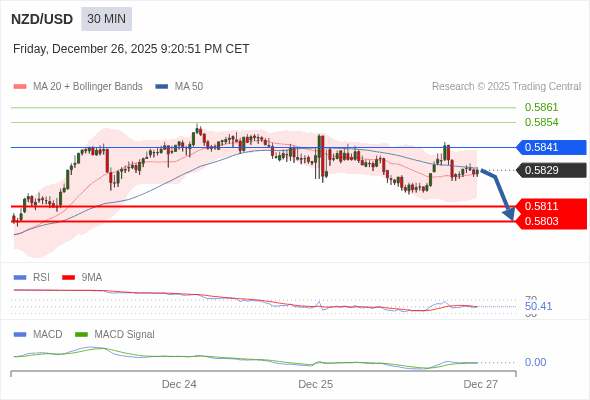Viewport: 590px width, 400px height.
Task: Click the 'MA 20 + Bollinger Bands' legend label
Action: click(x=88, y=87)
